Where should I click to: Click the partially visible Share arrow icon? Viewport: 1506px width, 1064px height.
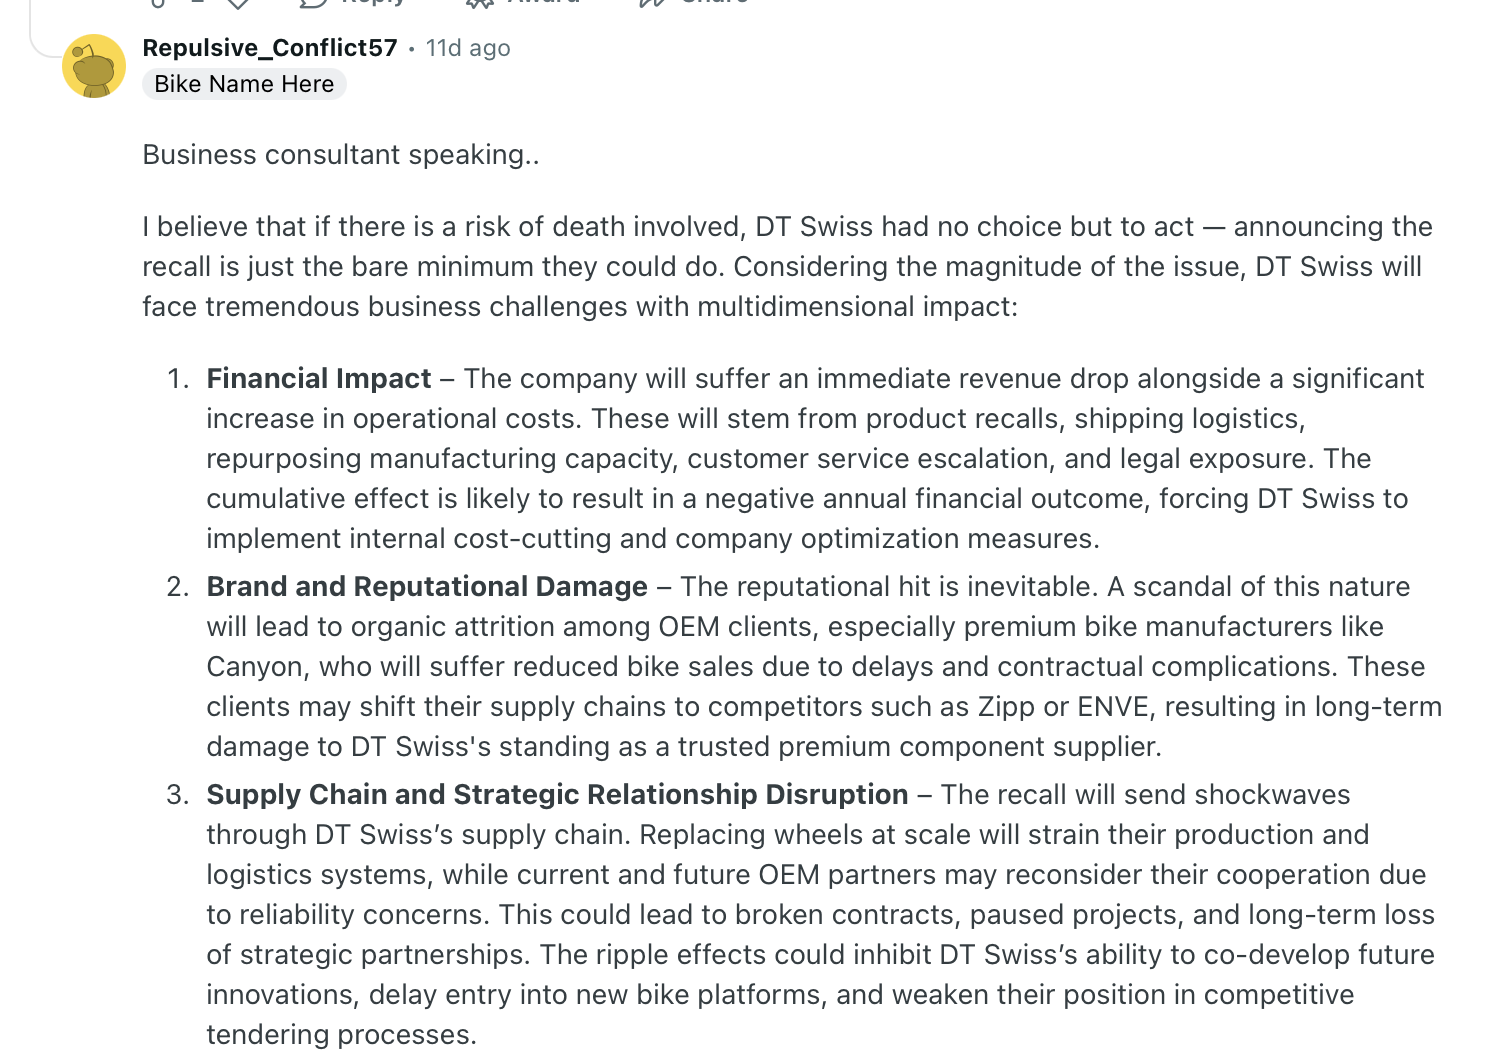654,3
